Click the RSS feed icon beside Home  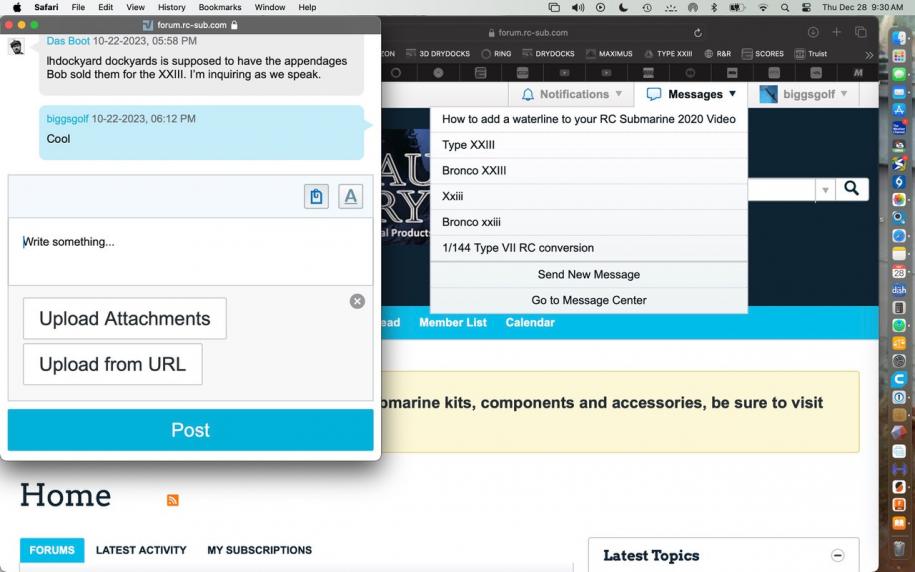click(x=173, y=500)
